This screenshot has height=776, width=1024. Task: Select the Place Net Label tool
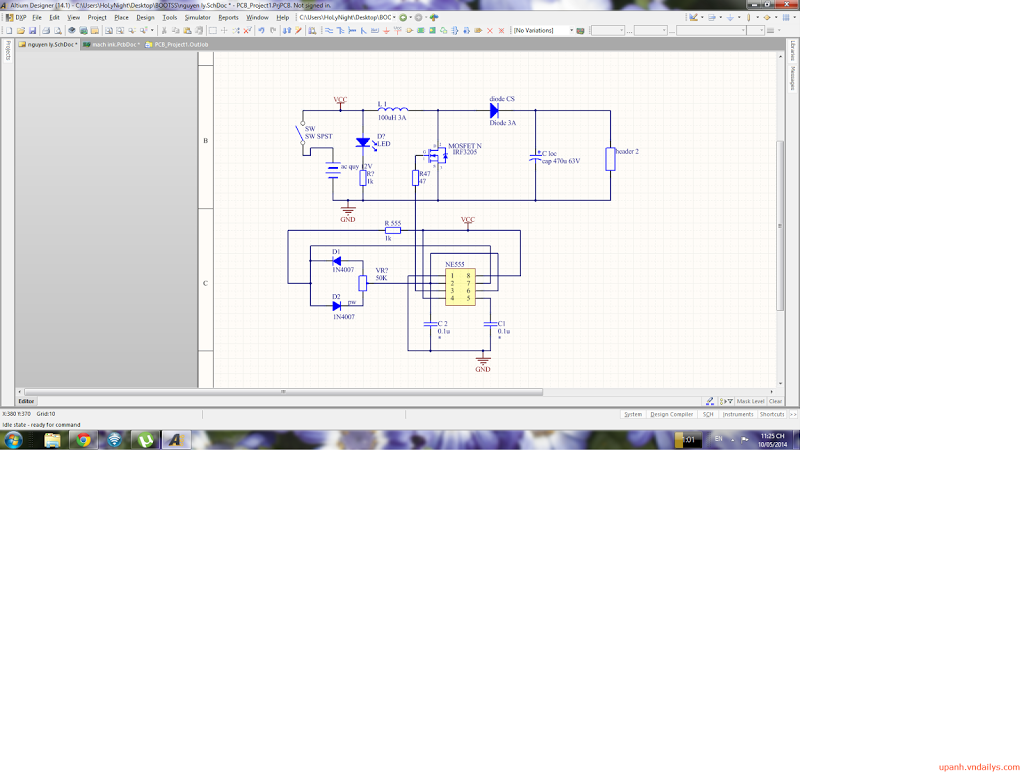375,31
